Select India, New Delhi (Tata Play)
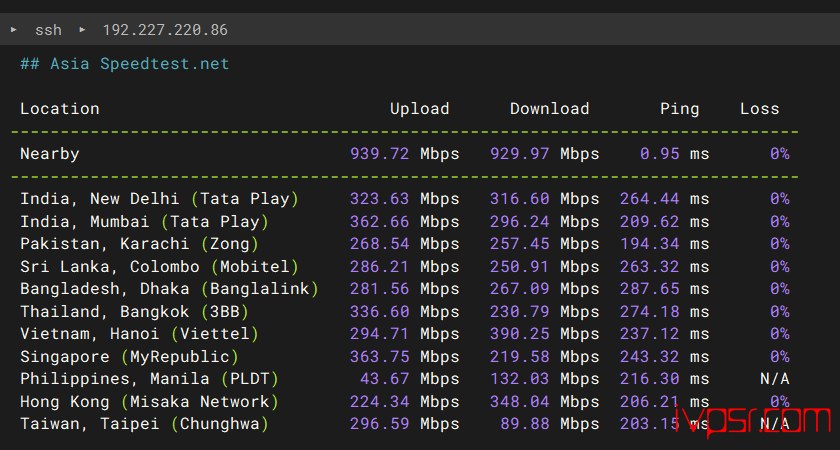 click(159, 199)
